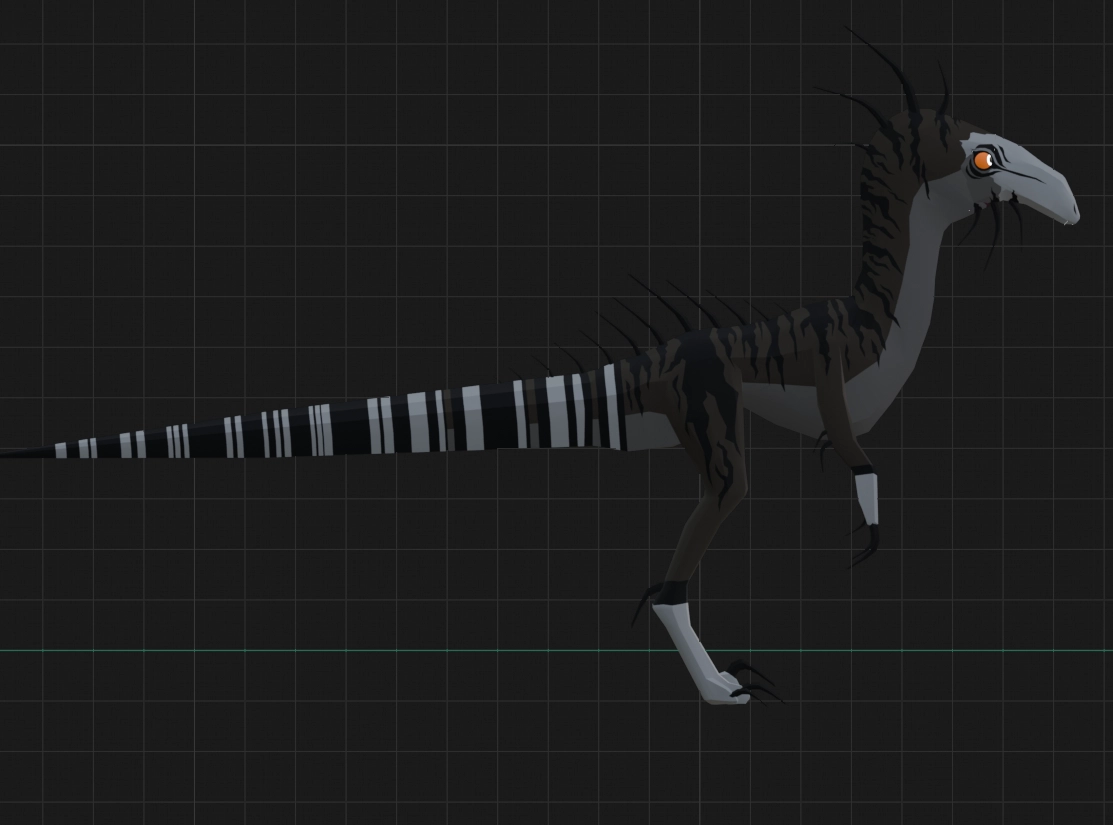Click the green horizontal axis line
Image resolution: width=1113 pixels, height=825 pixels.
(x=300, y=650)
